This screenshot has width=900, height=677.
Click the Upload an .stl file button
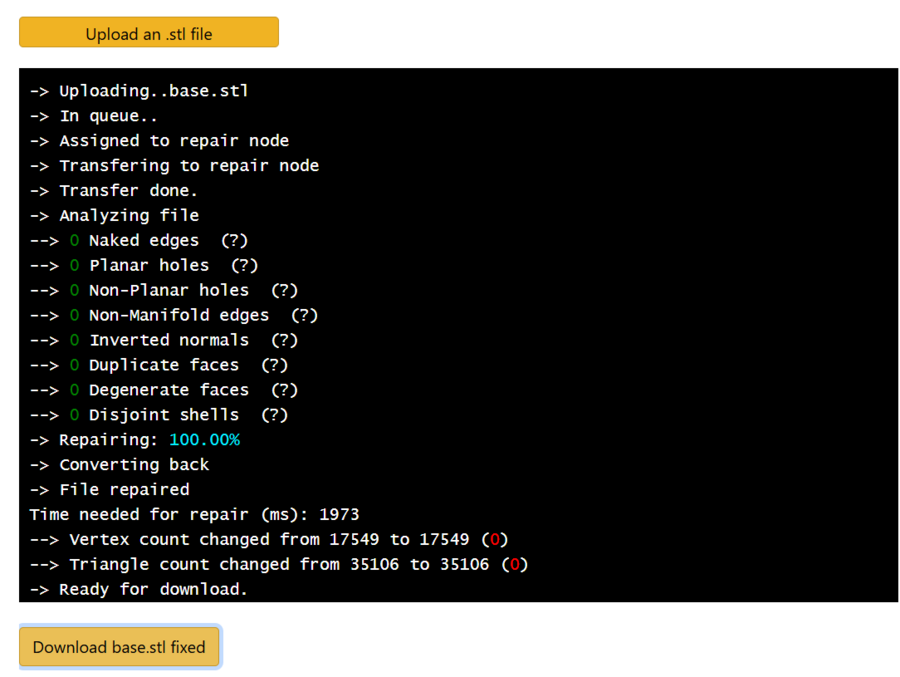click(x=149, y=33)
